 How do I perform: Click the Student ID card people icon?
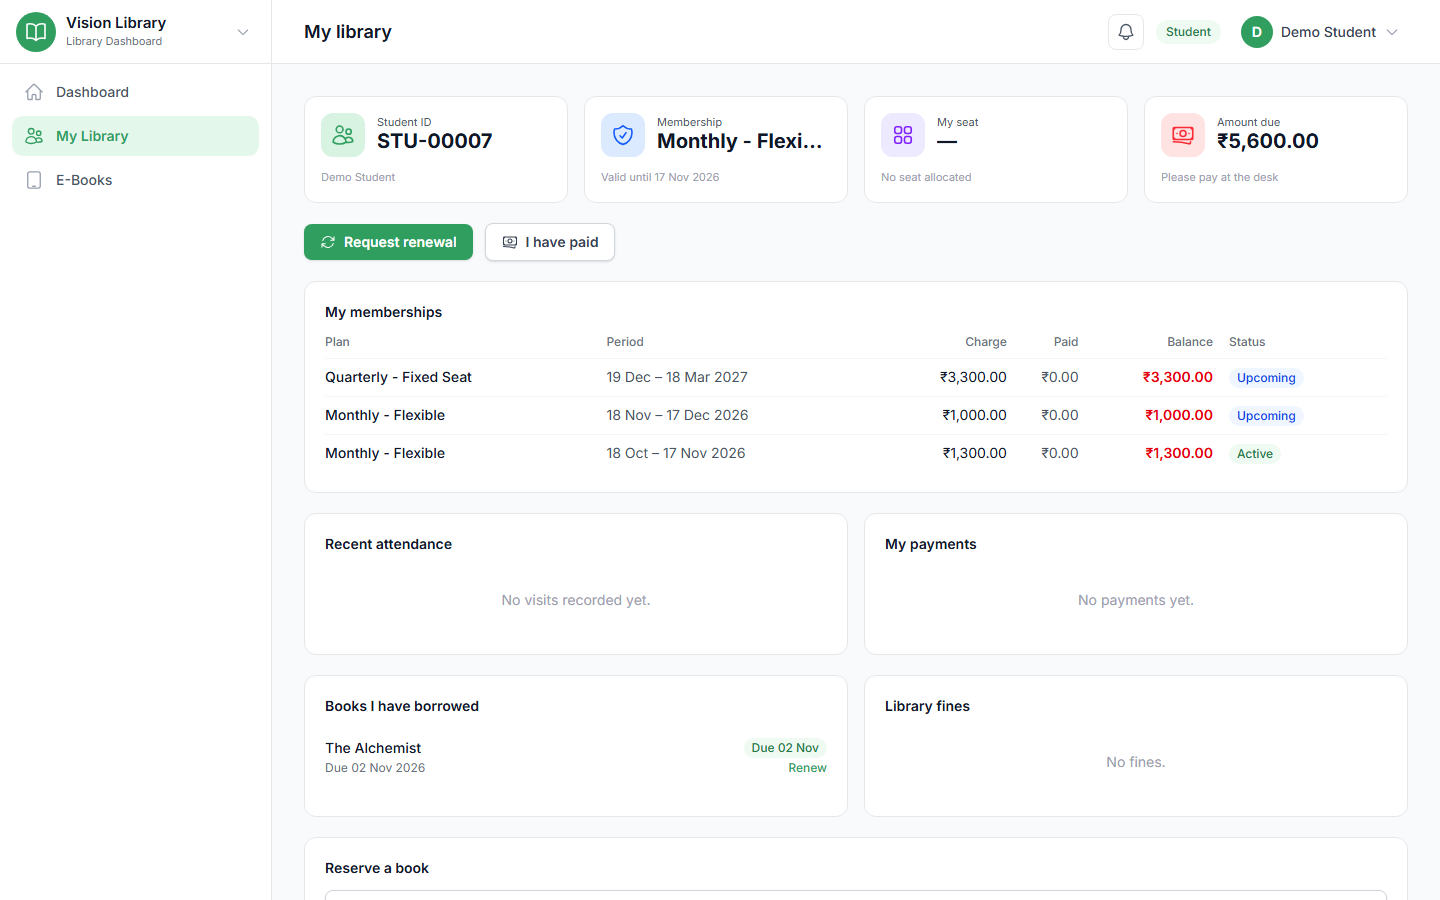[343, 135]
